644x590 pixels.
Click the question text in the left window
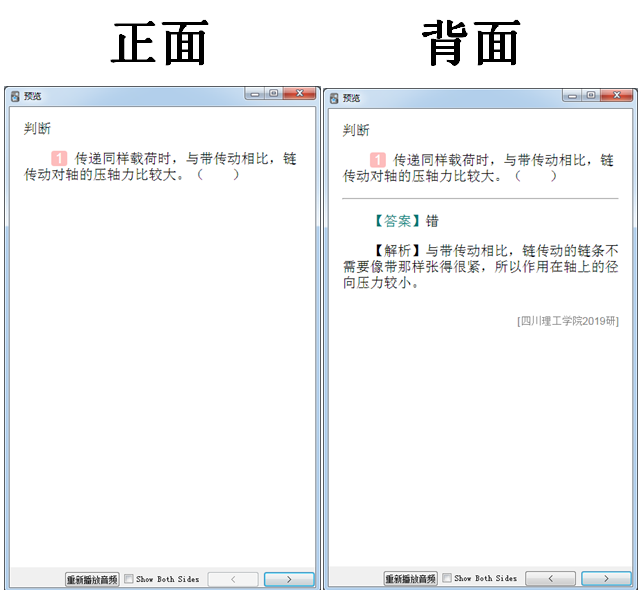(x=160, y=167)
